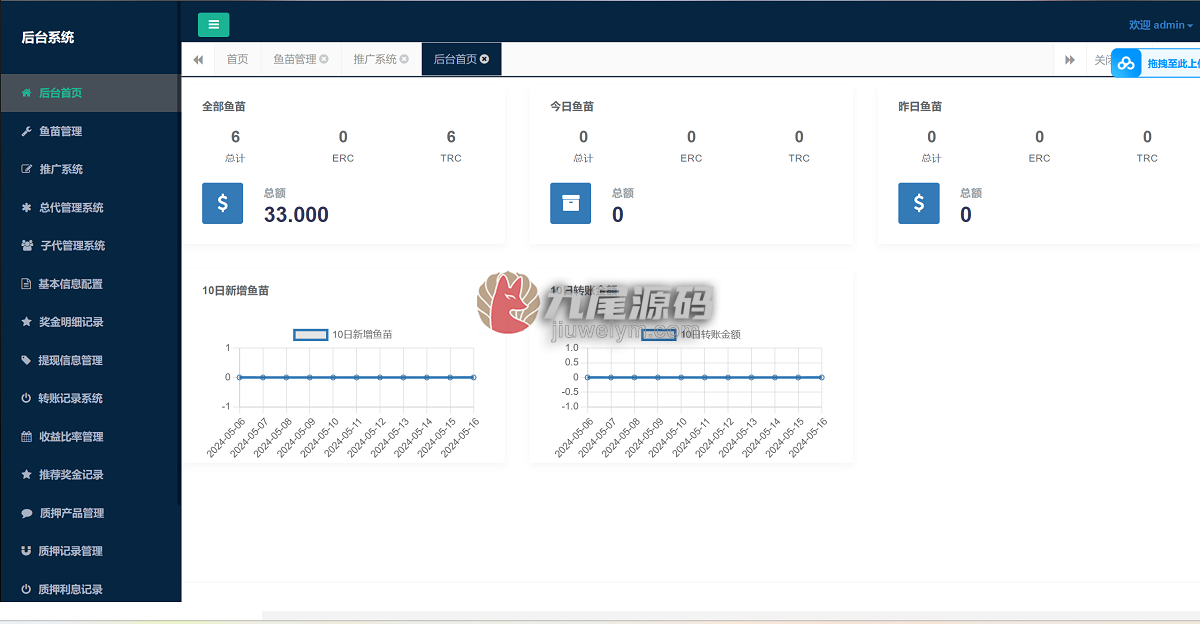
Task: Click the 昨日鱼苗 card heading
Action: point(919,106)
